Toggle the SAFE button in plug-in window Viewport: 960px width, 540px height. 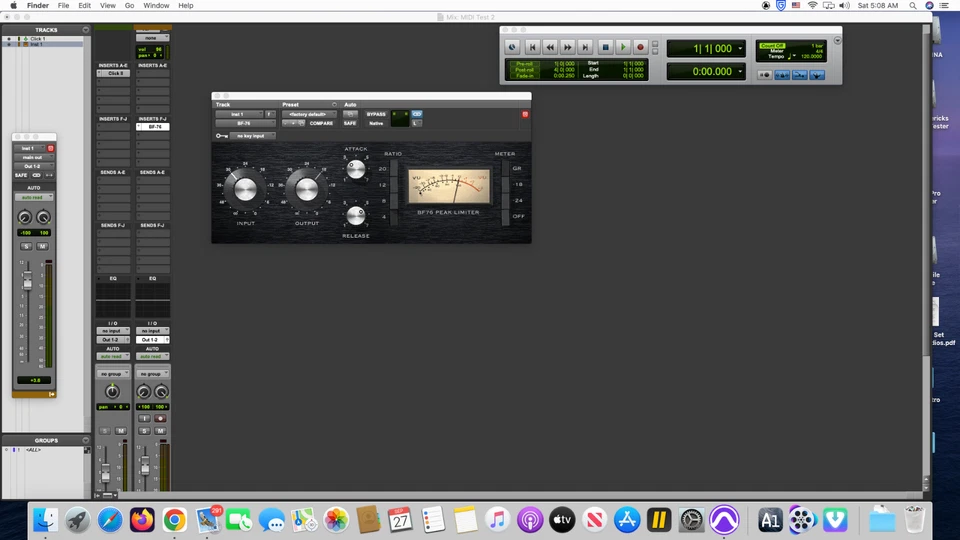(350, 123)
